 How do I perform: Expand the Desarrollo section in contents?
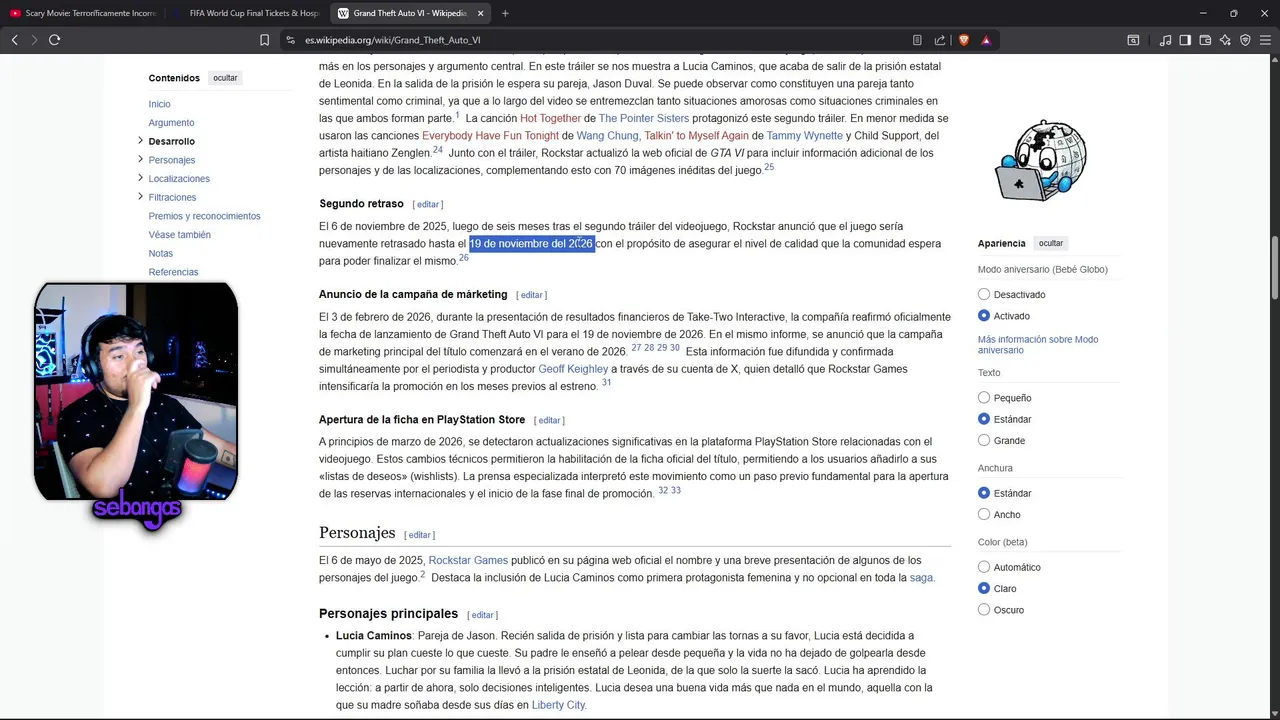point(140,140)
